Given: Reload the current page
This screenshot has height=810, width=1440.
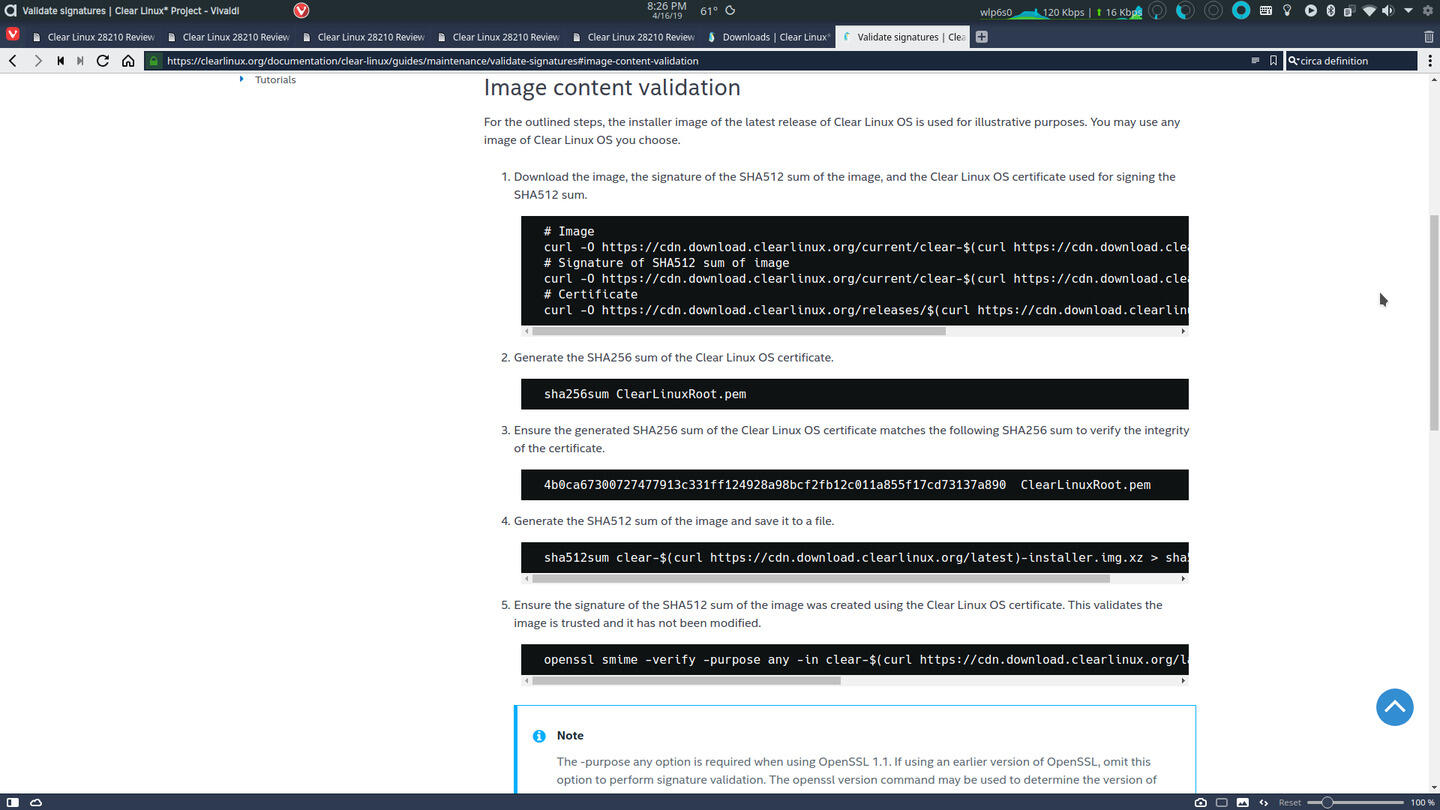Looking at the screenshot, I should click(103, 61).
